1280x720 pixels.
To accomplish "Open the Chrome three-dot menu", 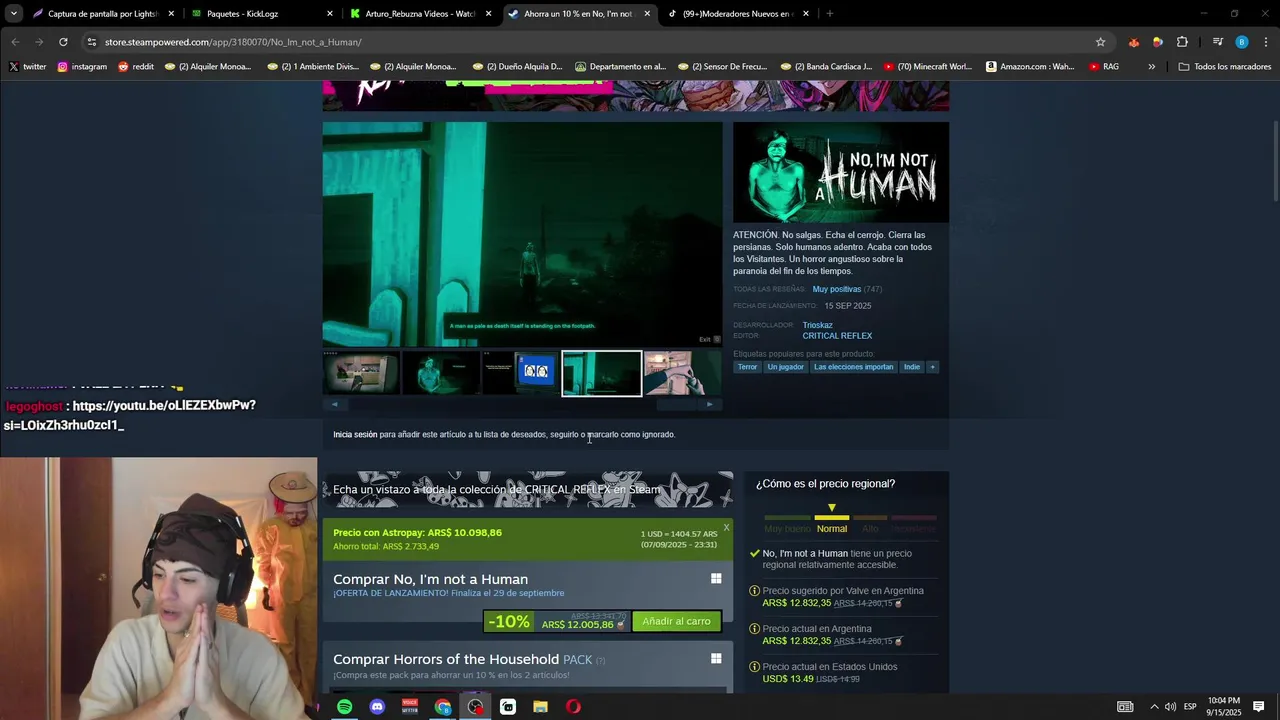I will pyautogui.click(x=1266, y=42).
